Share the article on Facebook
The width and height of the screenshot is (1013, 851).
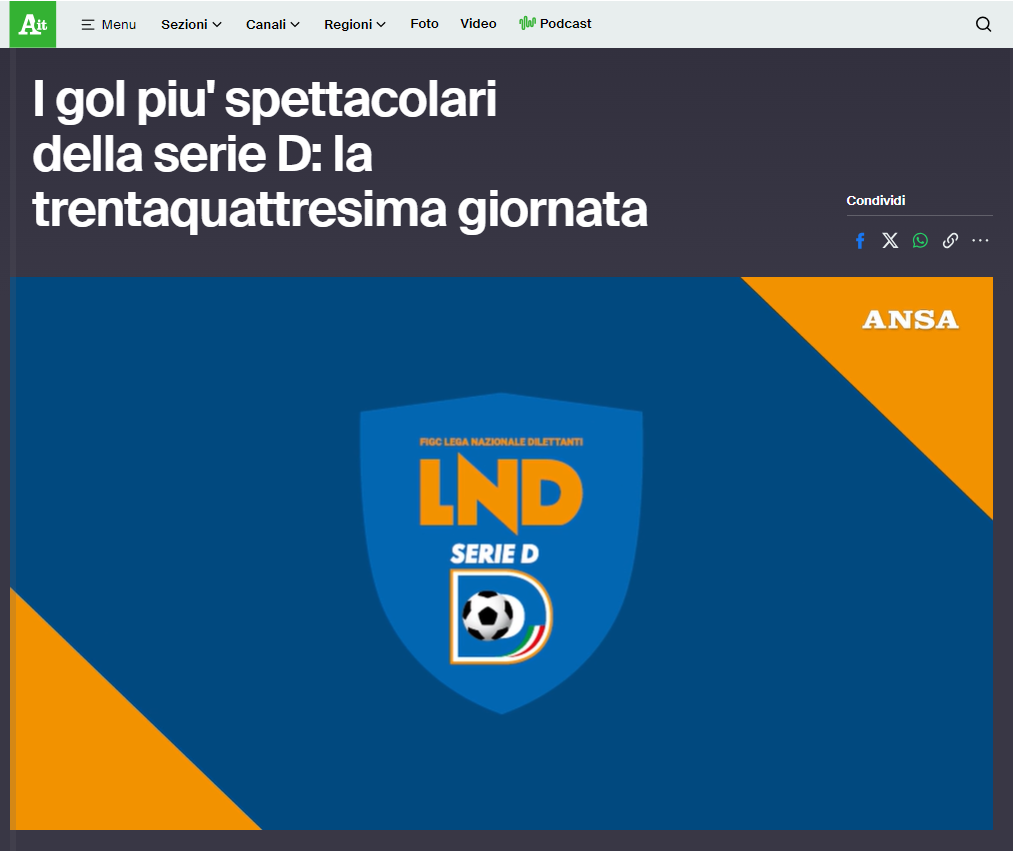click(860, 241)
